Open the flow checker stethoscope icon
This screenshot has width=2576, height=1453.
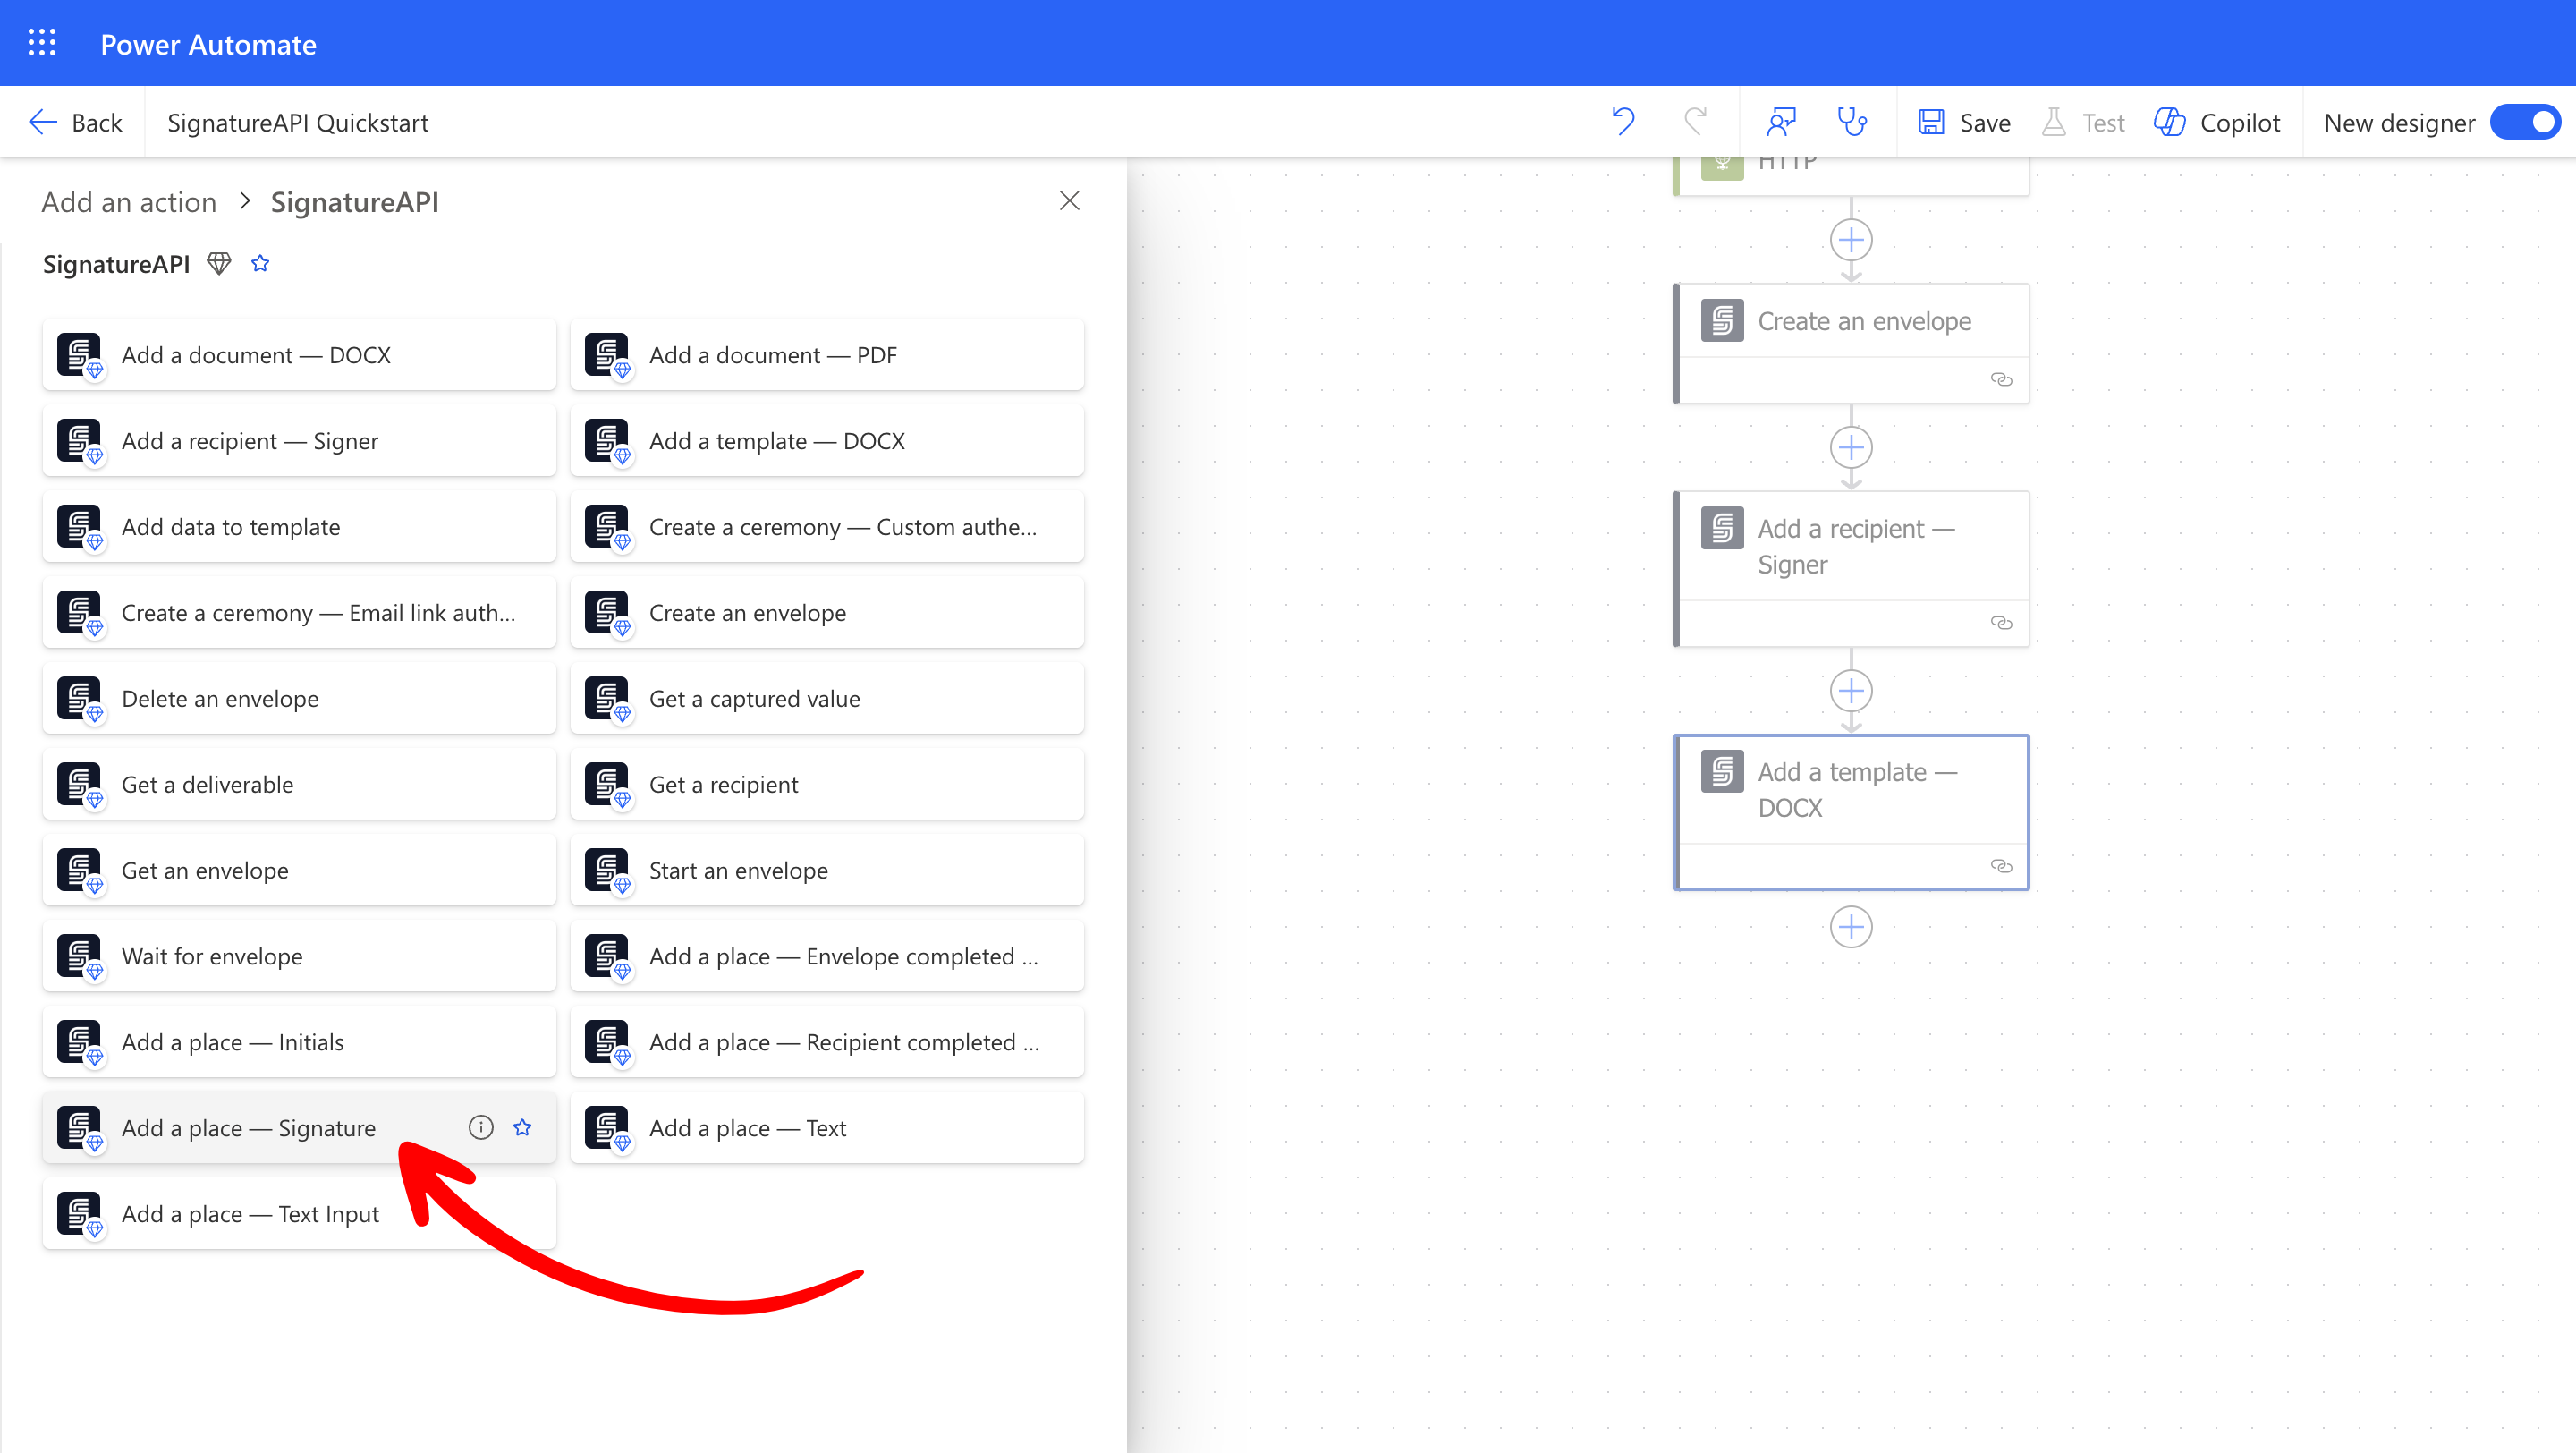(1852, 122)
